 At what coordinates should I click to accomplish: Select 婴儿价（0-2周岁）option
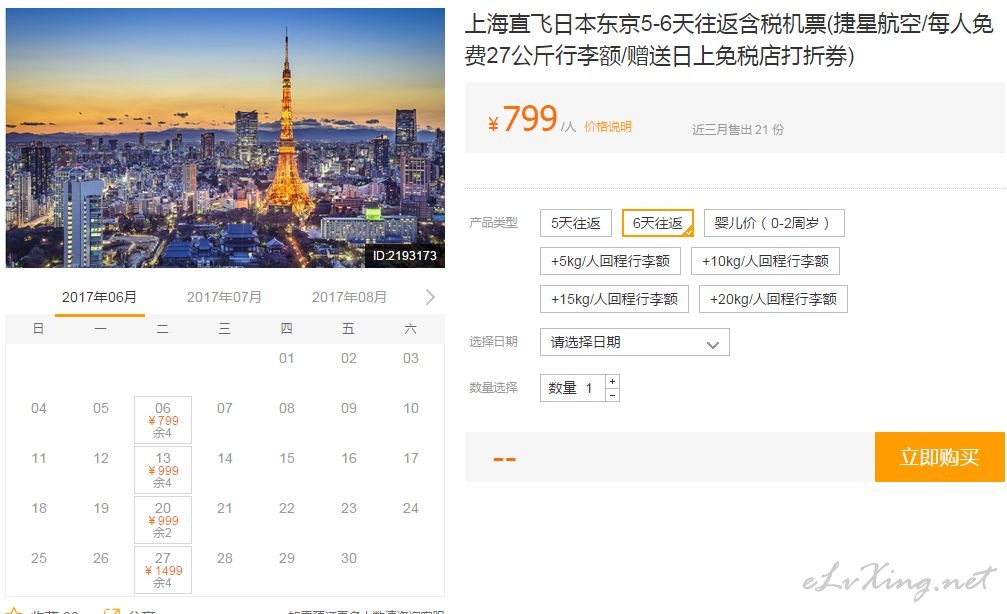tap(774, 223)
